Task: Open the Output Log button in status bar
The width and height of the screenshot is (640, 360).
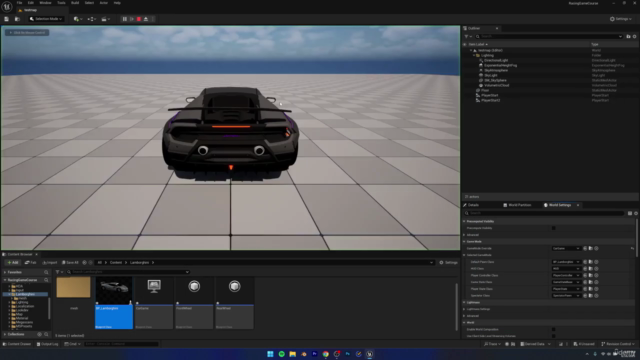Action: pos(48,344)
